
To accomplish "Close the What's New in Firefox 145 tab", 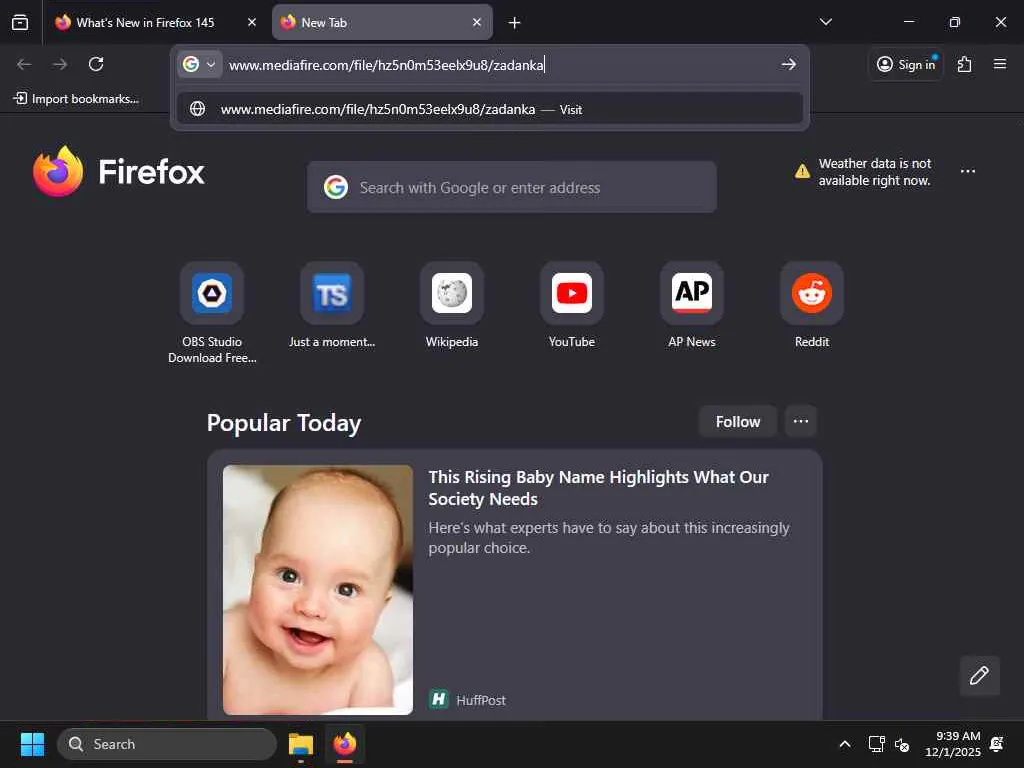I will (x=251, y=22).
